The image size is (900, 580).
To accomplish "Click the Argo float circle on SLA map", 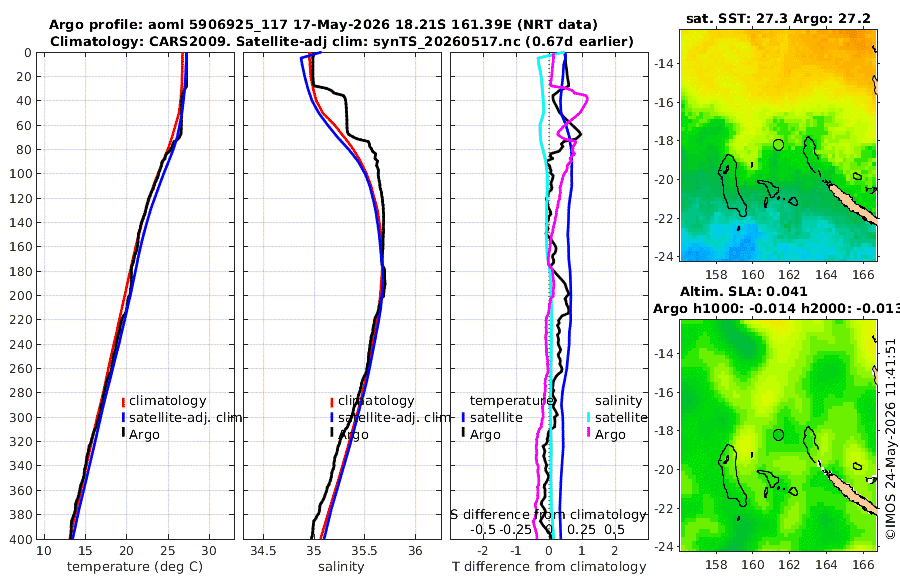I will [778, 435].
